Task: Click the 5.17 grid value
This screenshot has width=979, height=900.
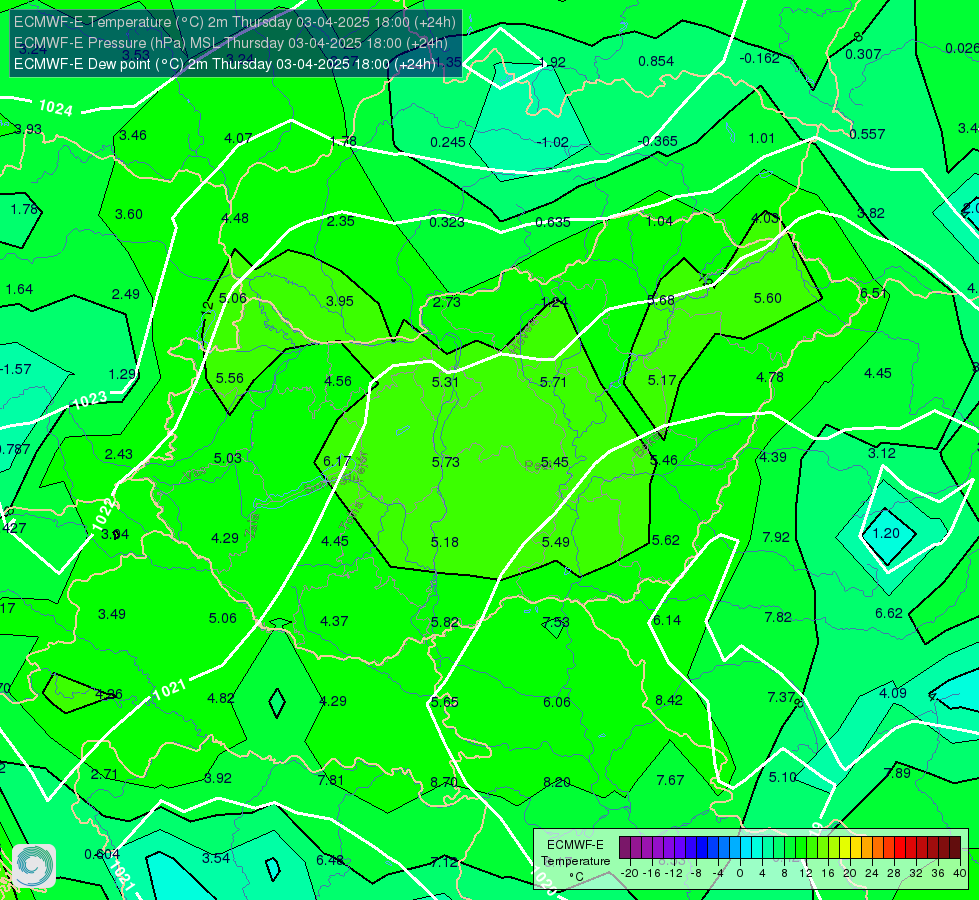Action: click(662, 380)
